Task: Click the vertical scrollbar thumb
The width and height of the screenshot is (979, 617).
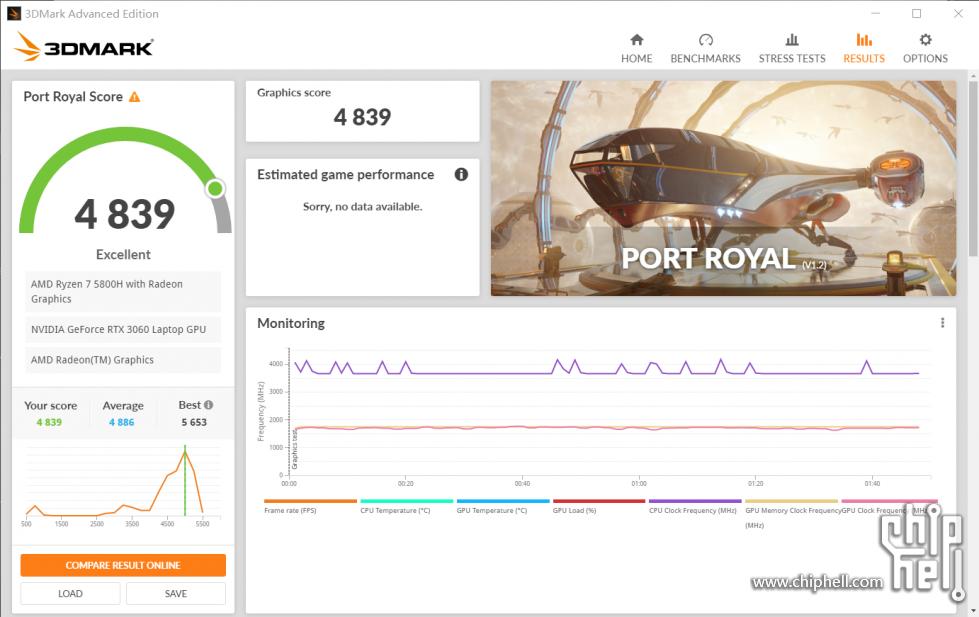Action: (x=973, y=167)
